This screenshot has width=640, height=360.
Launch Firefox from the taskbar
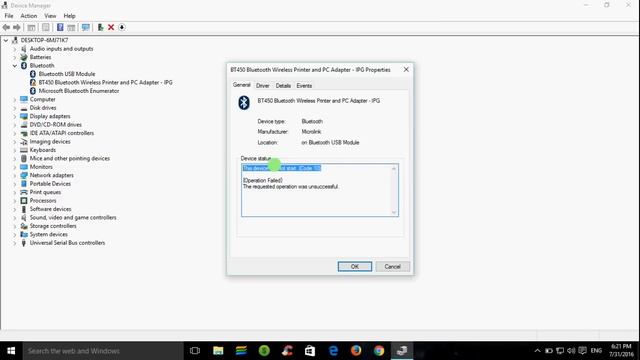pos(356,351)
